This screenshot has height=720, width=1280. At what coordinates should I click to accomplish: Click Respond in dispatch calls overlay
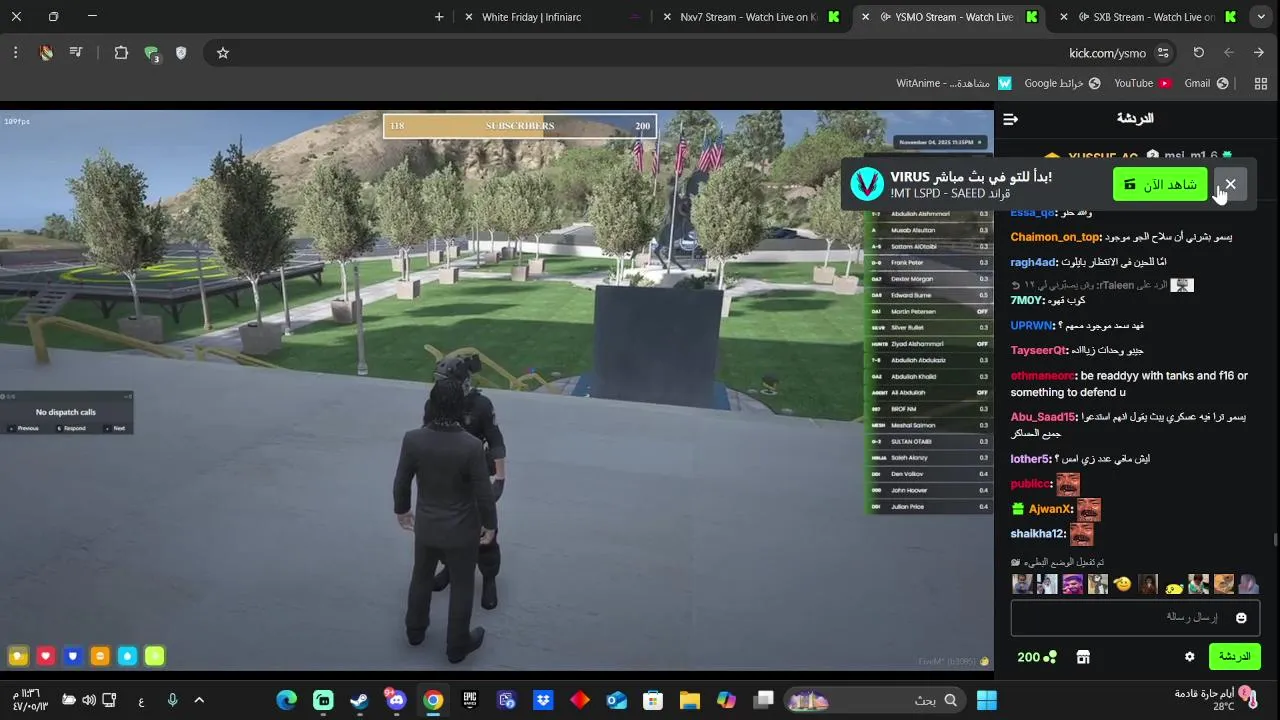[x=72, y=428]
